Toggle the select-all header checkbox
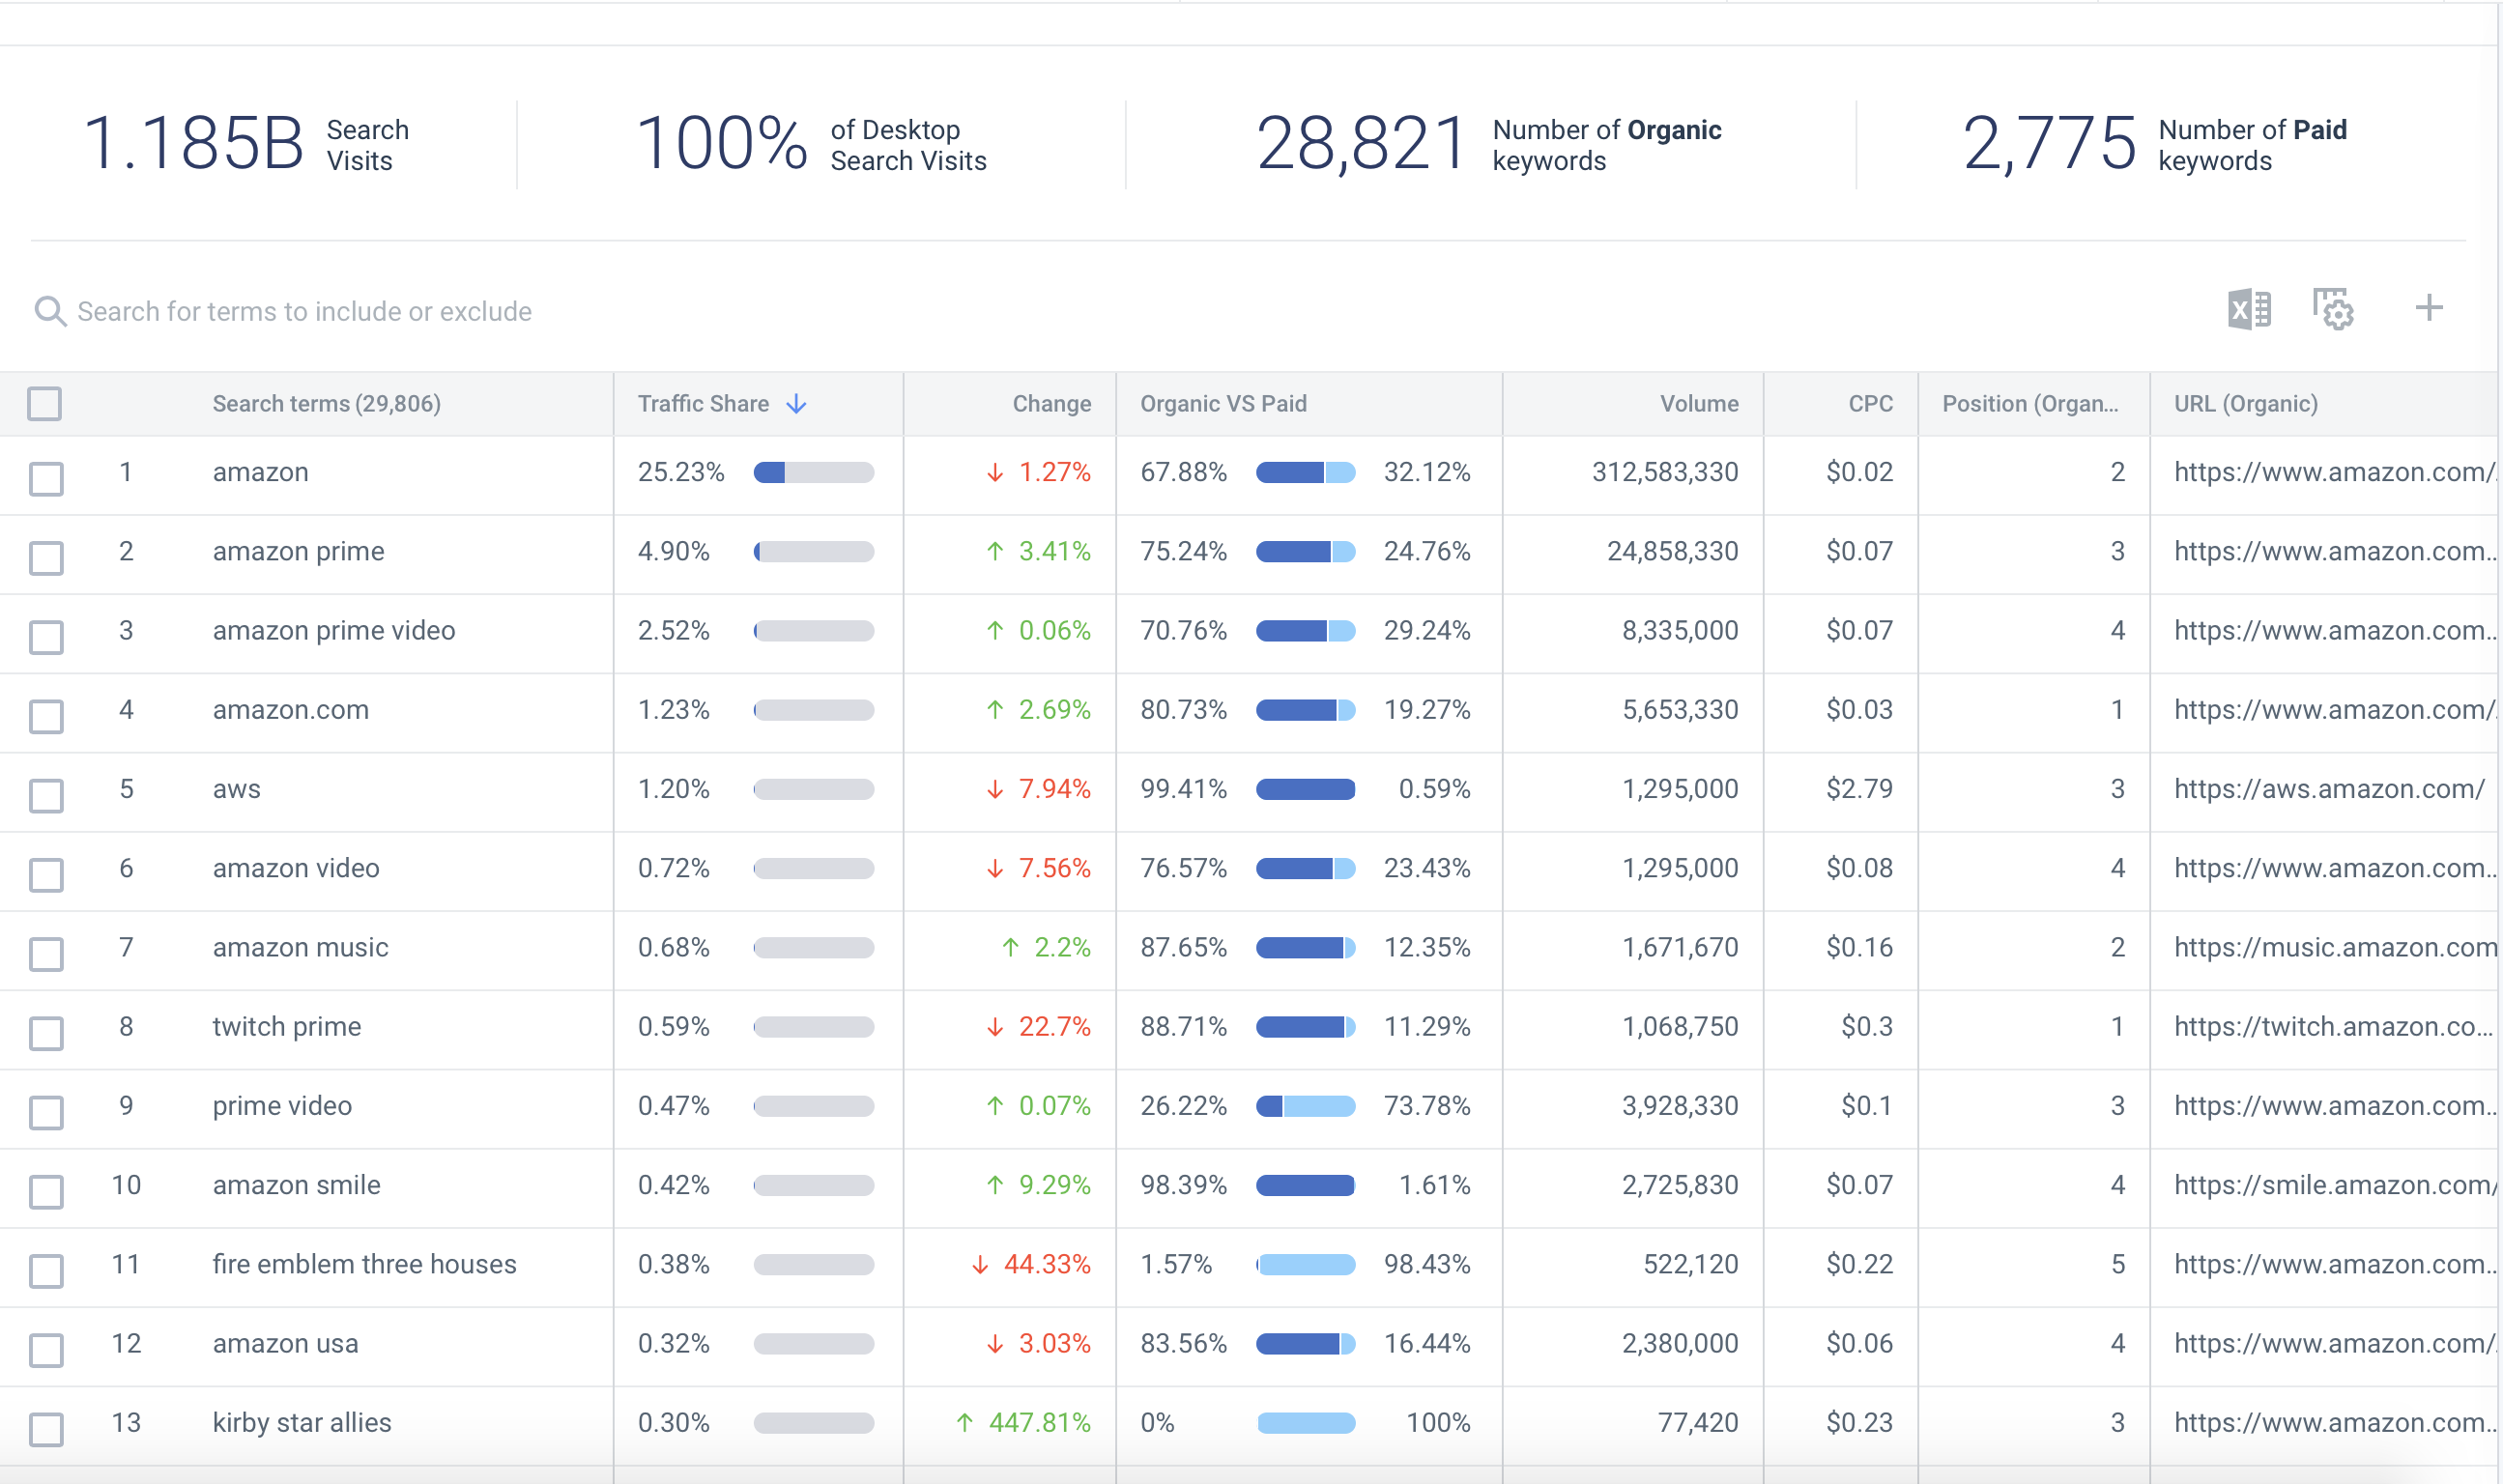2503x1484 pixels. click(x=45, y=404)
